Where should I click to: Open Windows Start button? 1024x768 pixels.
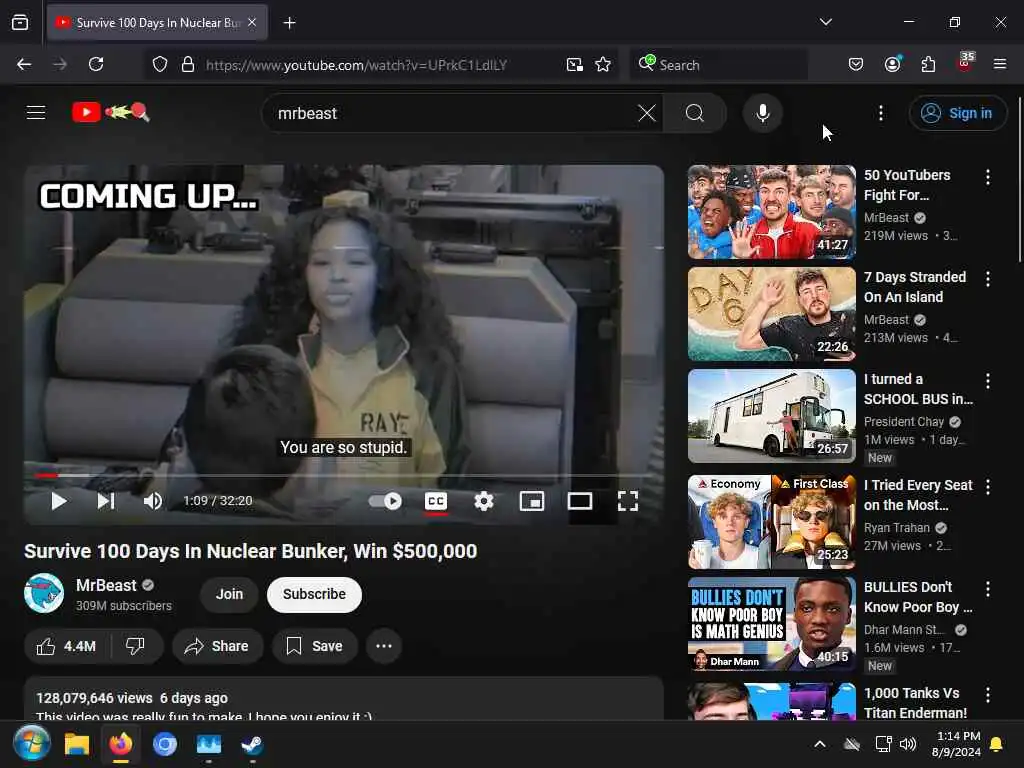pyautogui.click(x=31, y=744)
